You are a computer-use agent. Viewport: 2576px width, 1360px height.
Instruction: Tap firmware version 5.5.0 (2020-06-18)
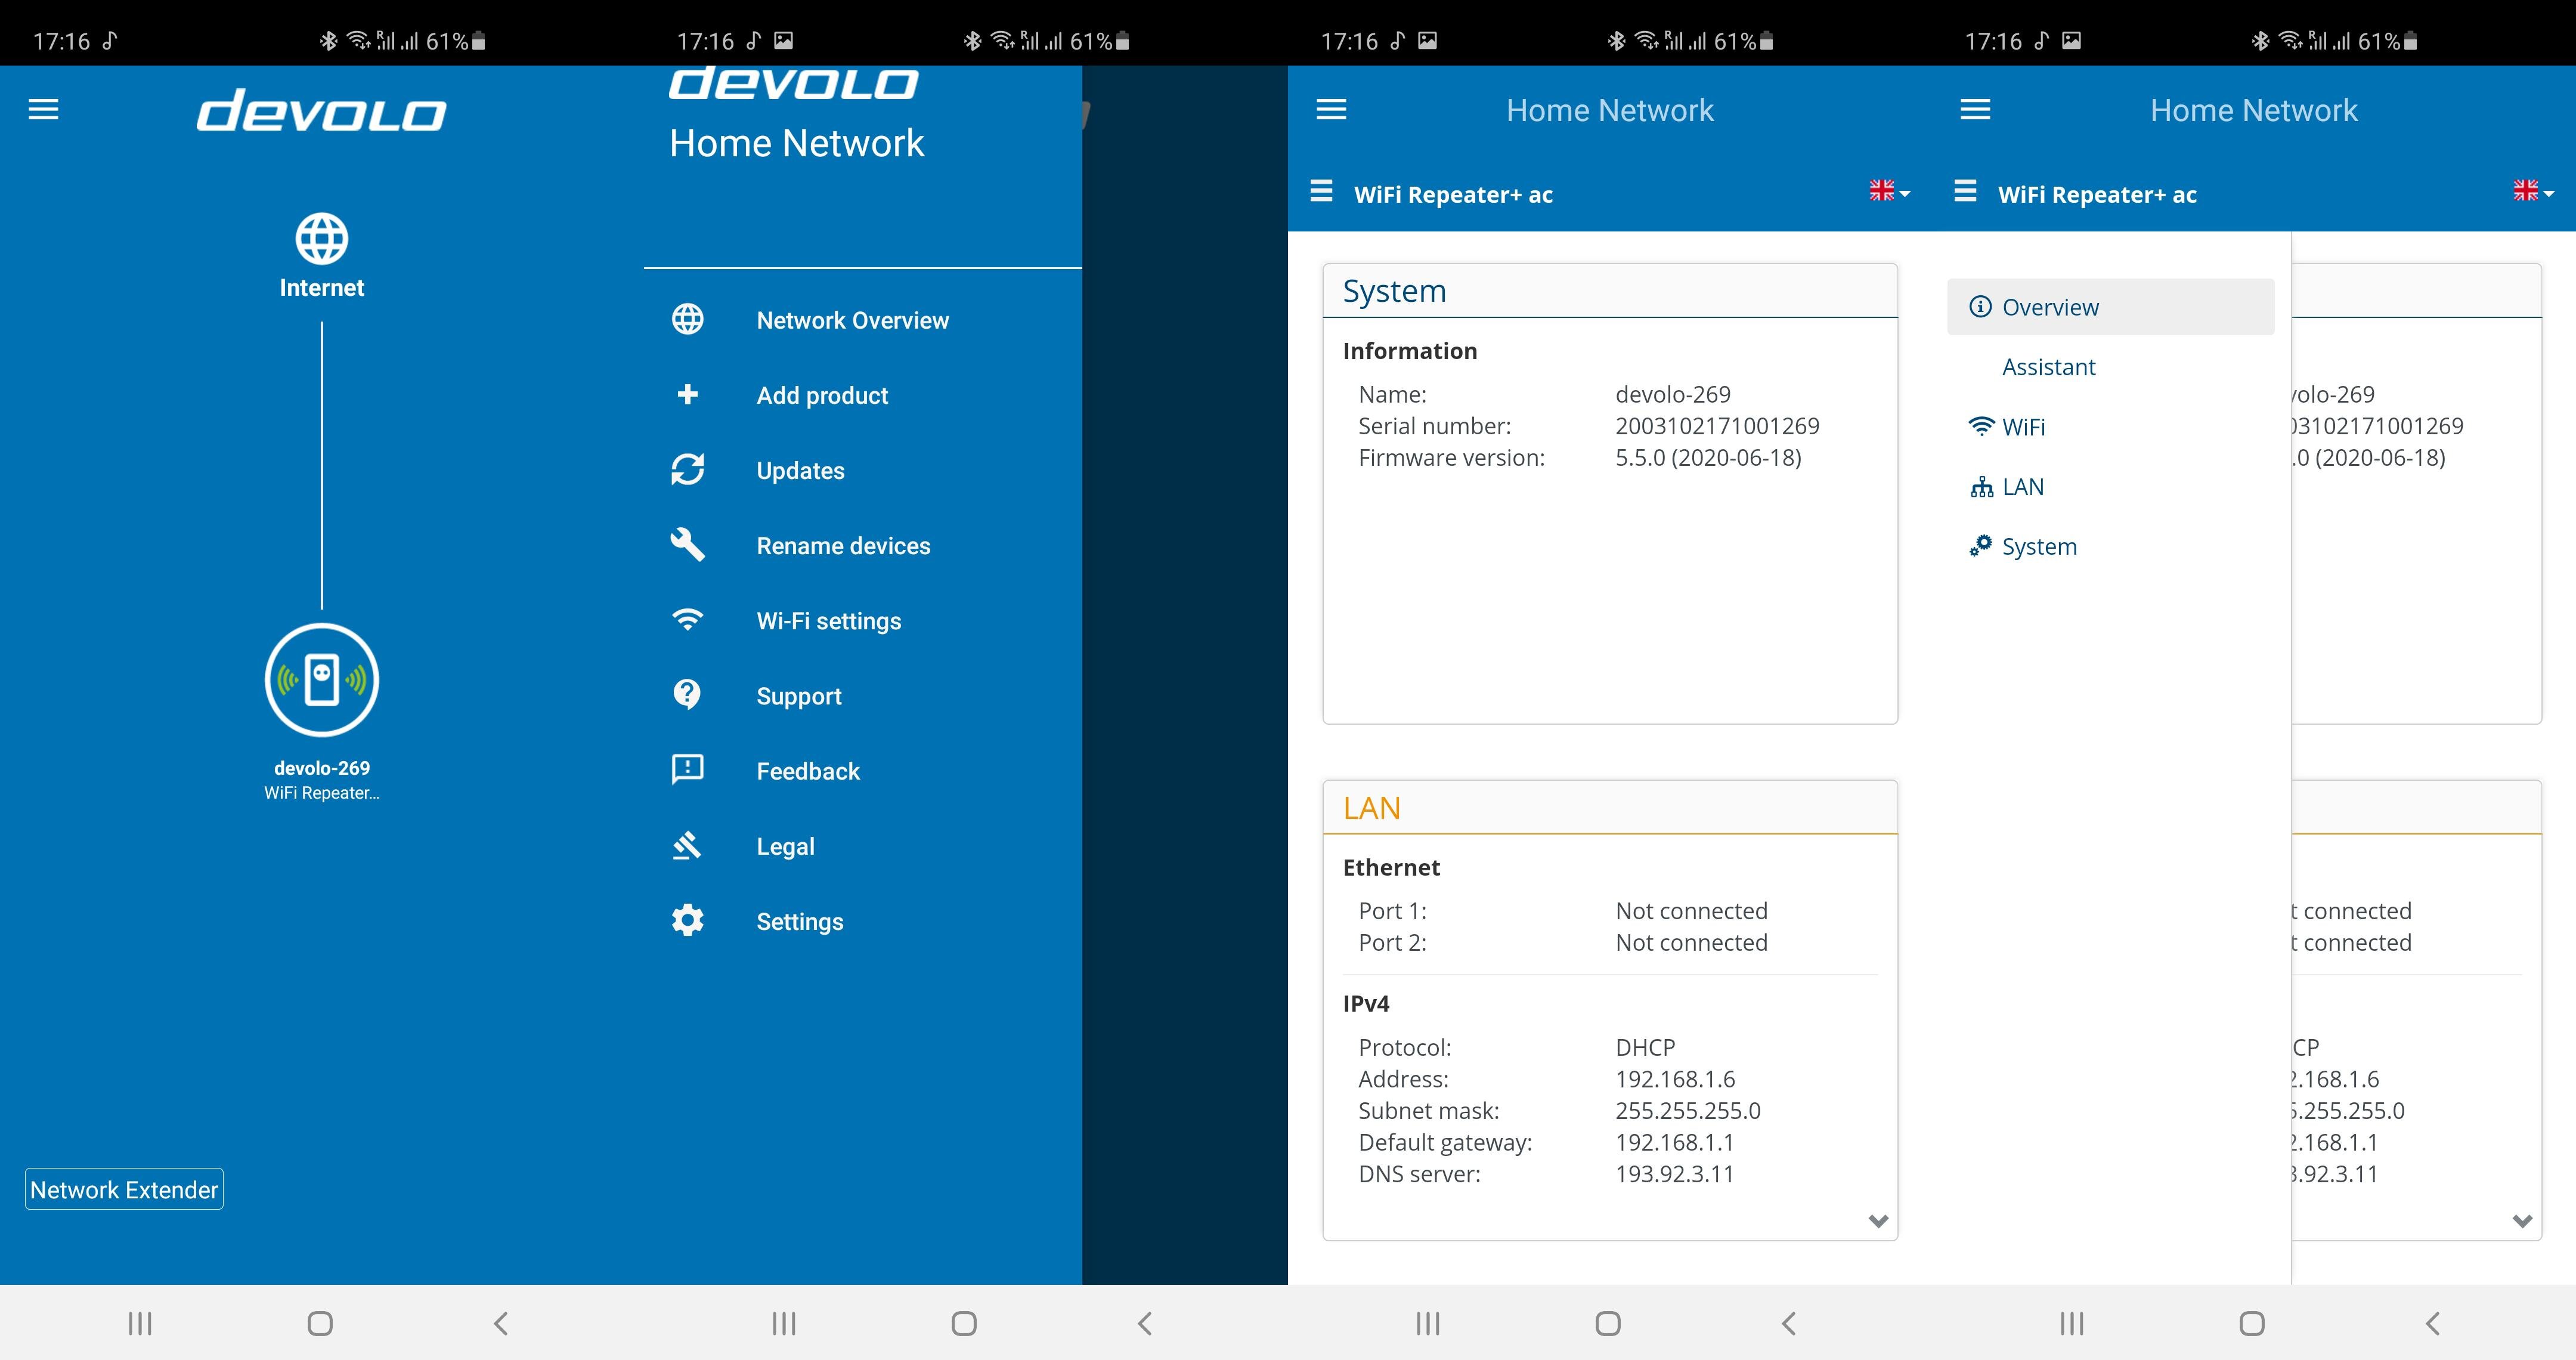tap(1708, 458)
